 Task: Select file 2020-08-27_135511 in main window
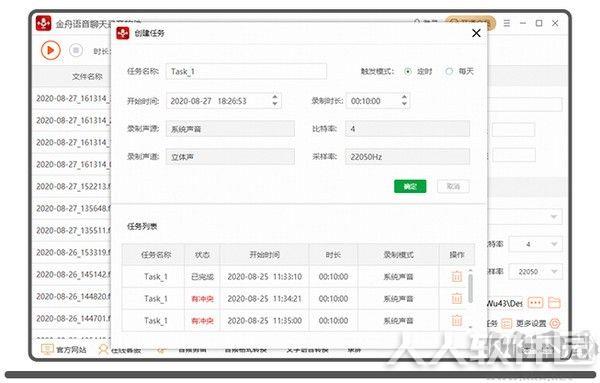click(x=73, y=230)
